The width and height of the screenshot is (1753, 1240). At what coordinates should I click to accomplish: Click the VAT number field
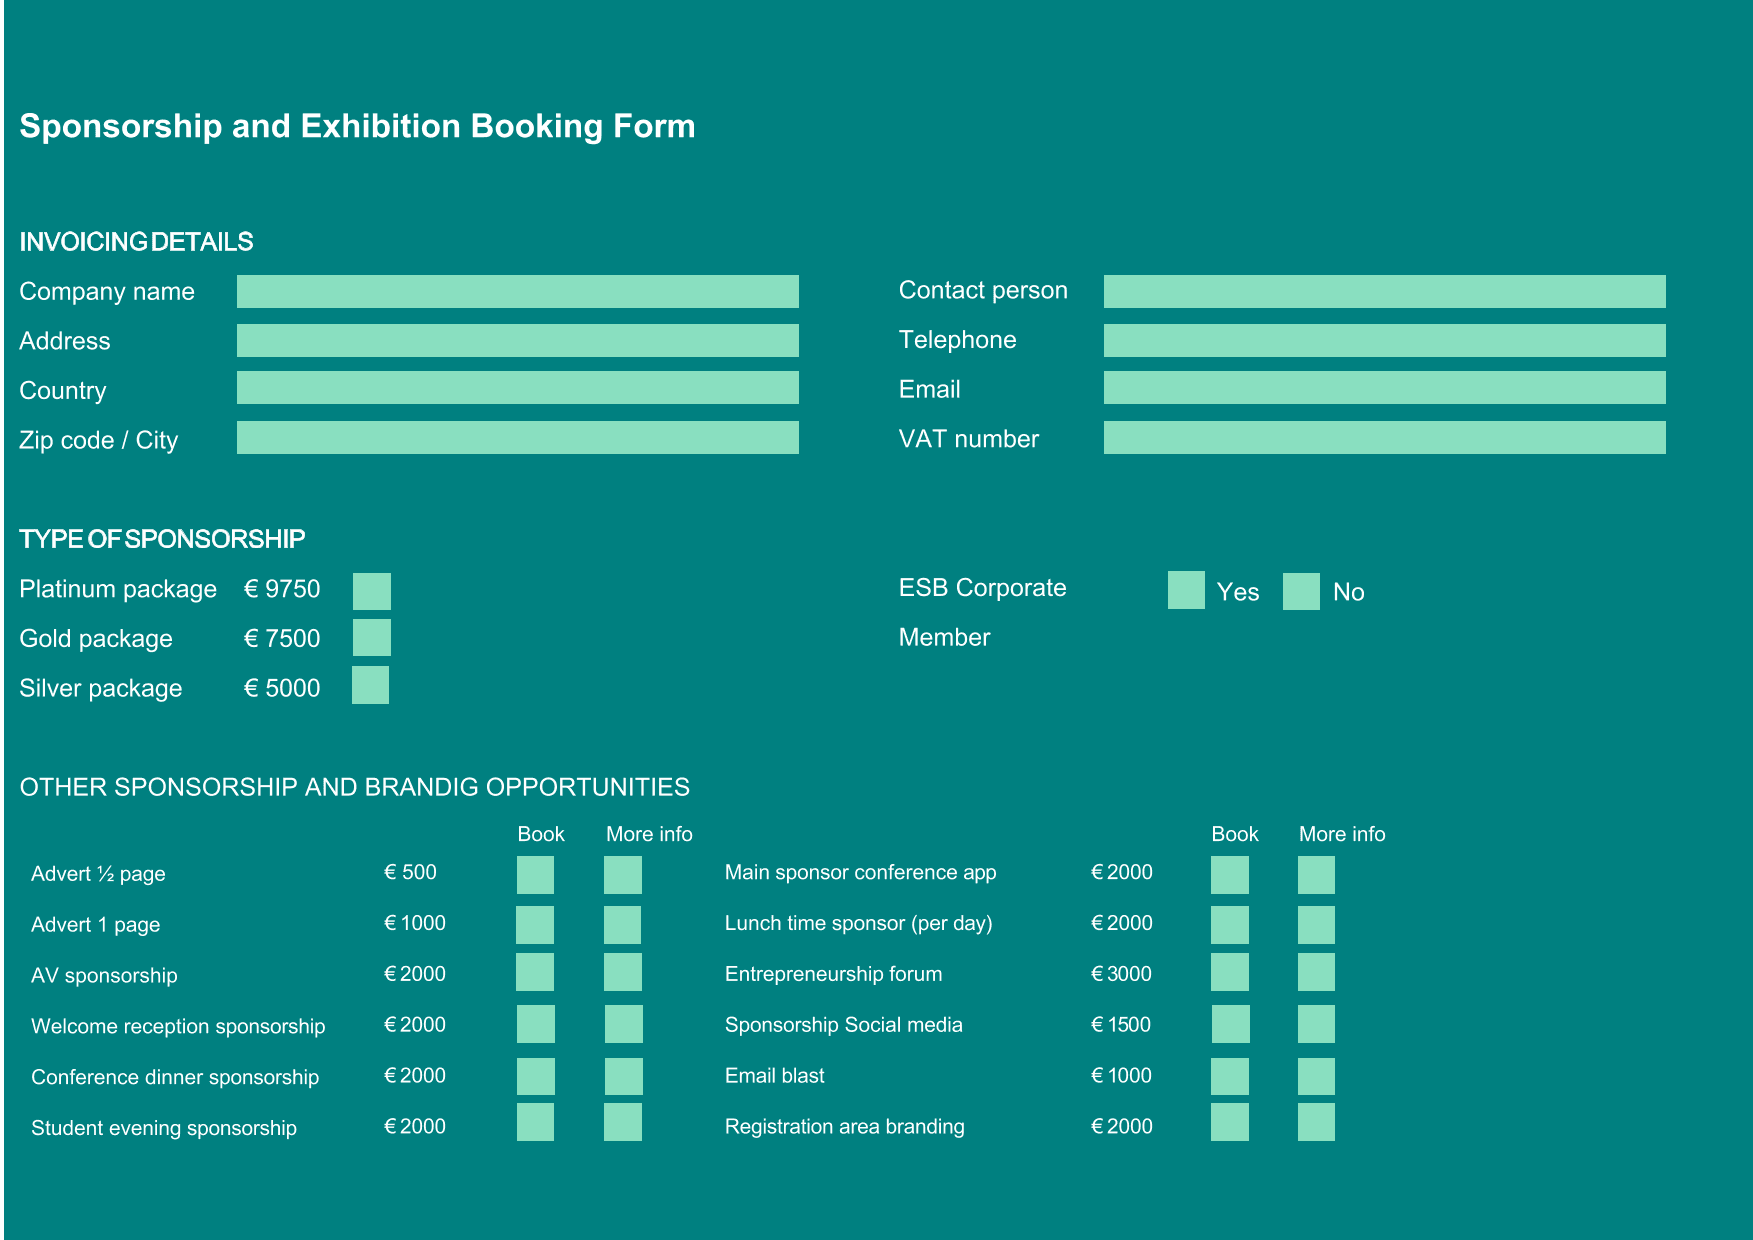[x=1384, y=437]
